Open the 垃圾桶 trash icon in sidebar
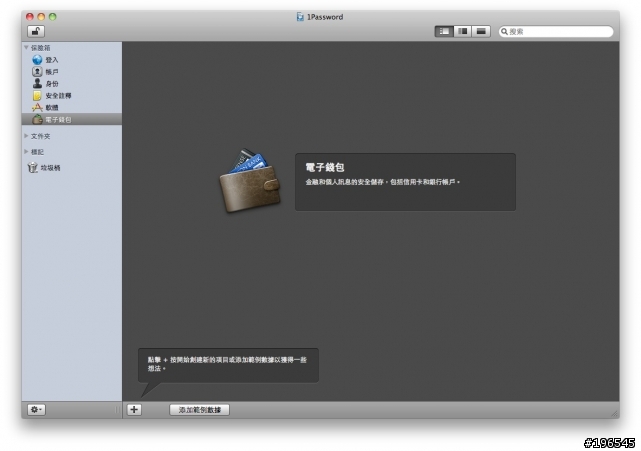The image size is (641, 451). [32, 168]
